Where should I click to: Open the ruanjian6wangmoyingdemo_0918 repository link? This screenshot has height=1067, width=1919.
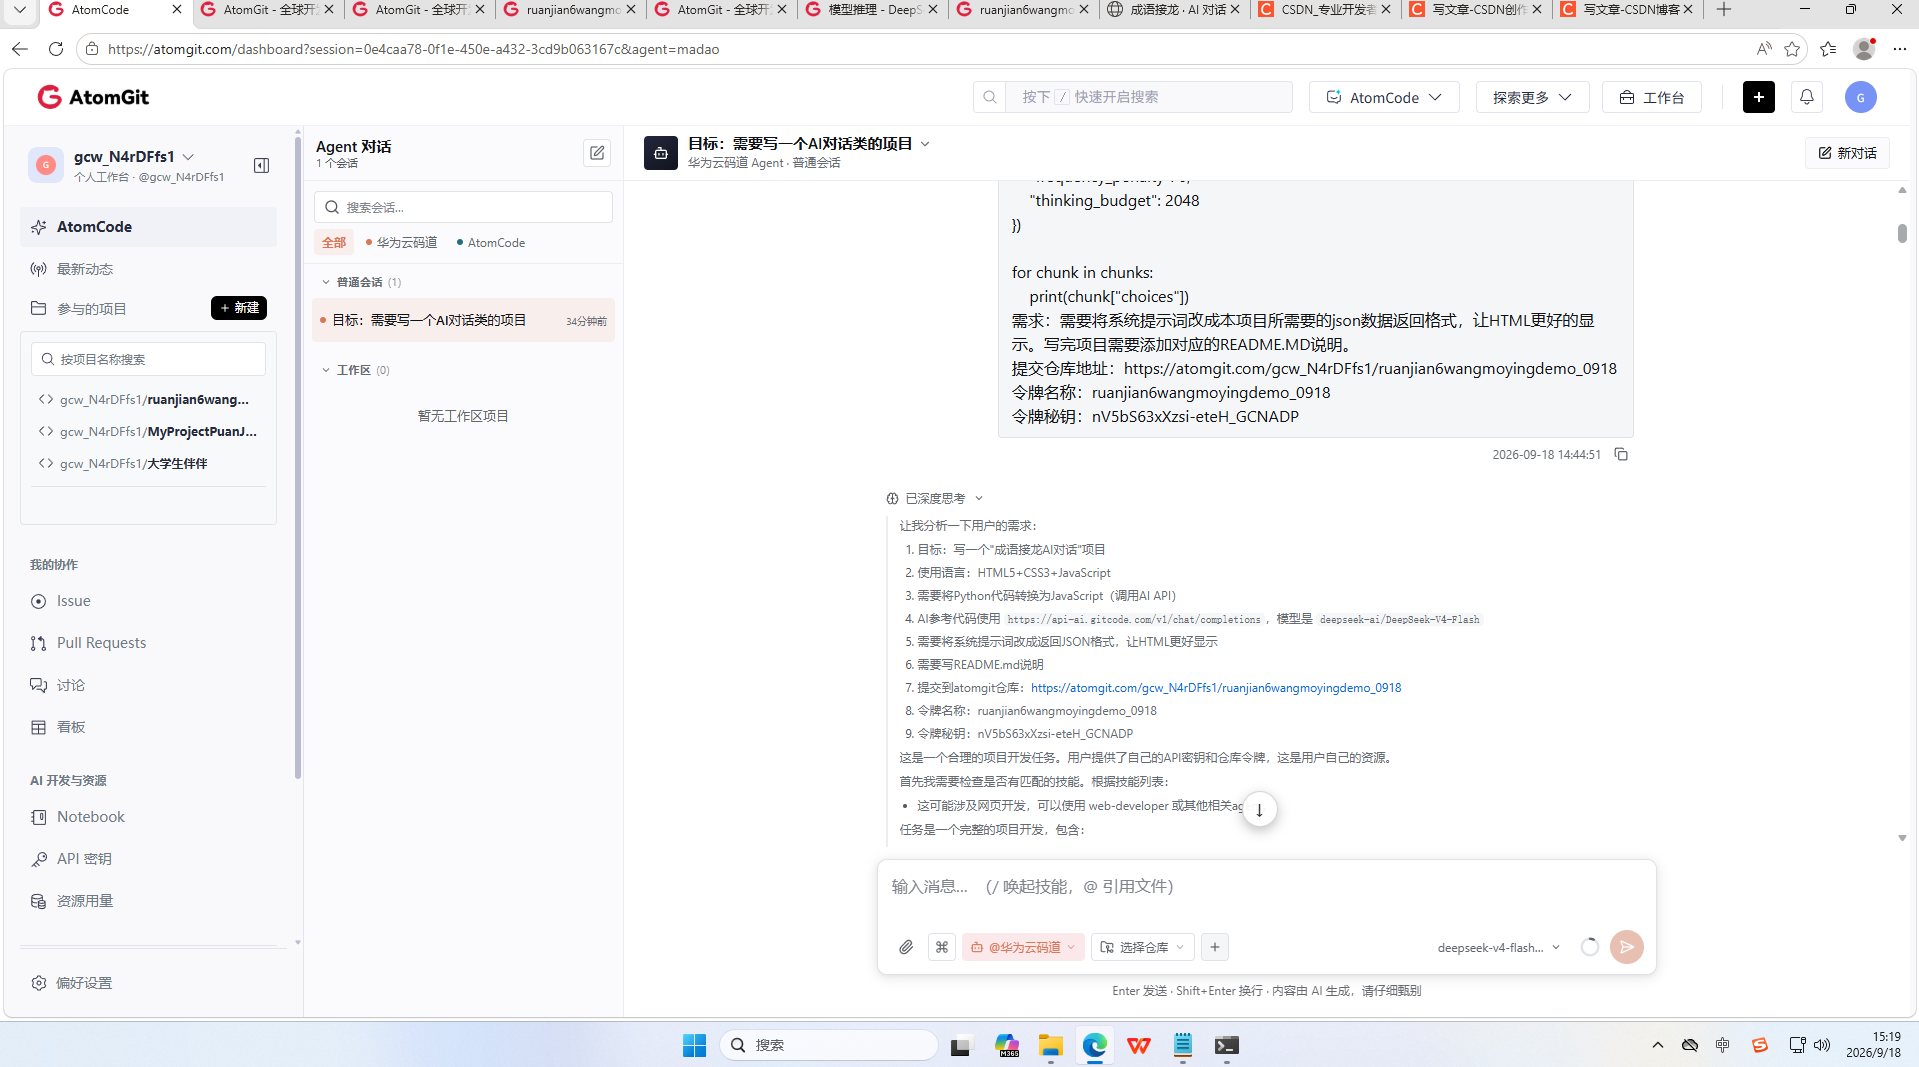pyautogui.click(x=1215, y=688)
